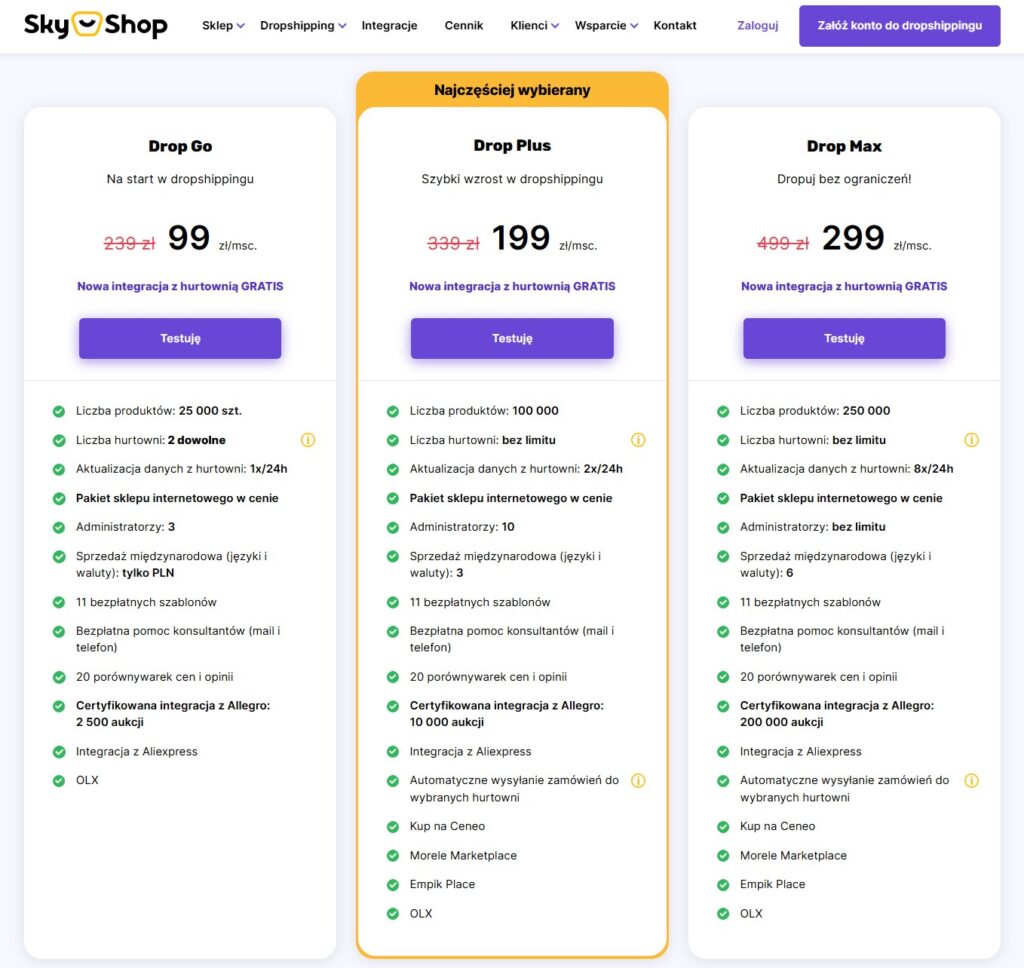This screenshot has height=968, width=1024.
Task: Click the Testuję button for Drop Plus
Action: pyautogui.click(x=511, y=338)
